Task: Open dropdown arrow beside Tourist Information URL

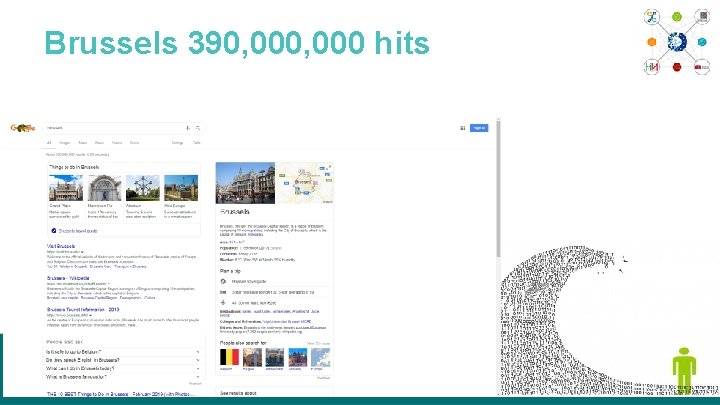Action: pos(90,315)
